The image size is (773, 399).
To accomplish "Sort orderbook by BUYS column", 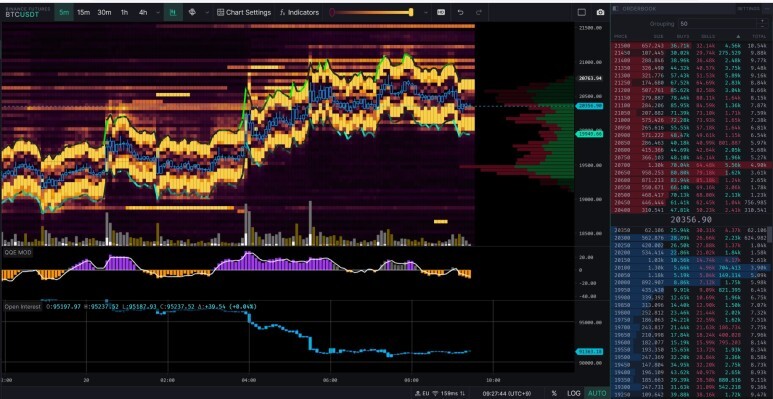I will [683, 36].
